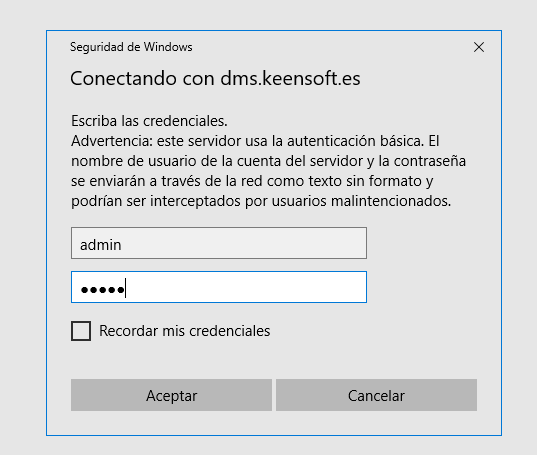Image resolution: width=537 pixels, height=455 pixels.
Task: Click the Recordar mis credenciales label text
Action: 185,331
